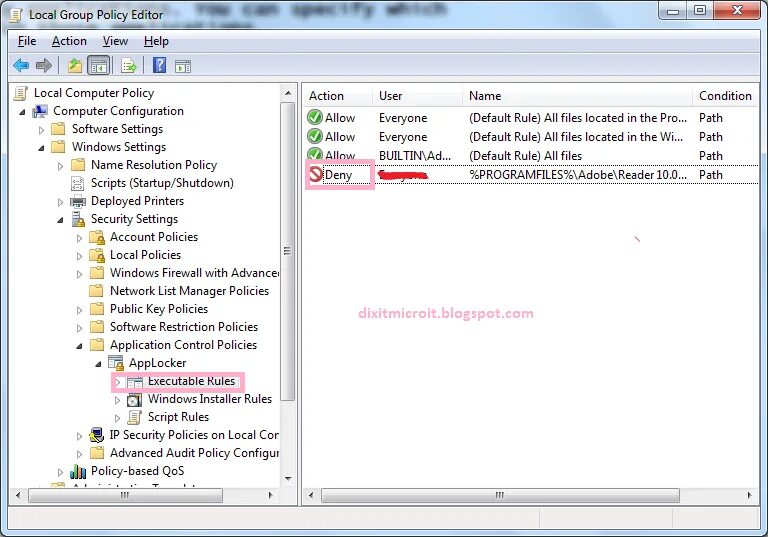Click rules pane horizontal scrollbar thumb
This screenshot has width=768, height=537.
pyautogui.click(x=500, y=495)
